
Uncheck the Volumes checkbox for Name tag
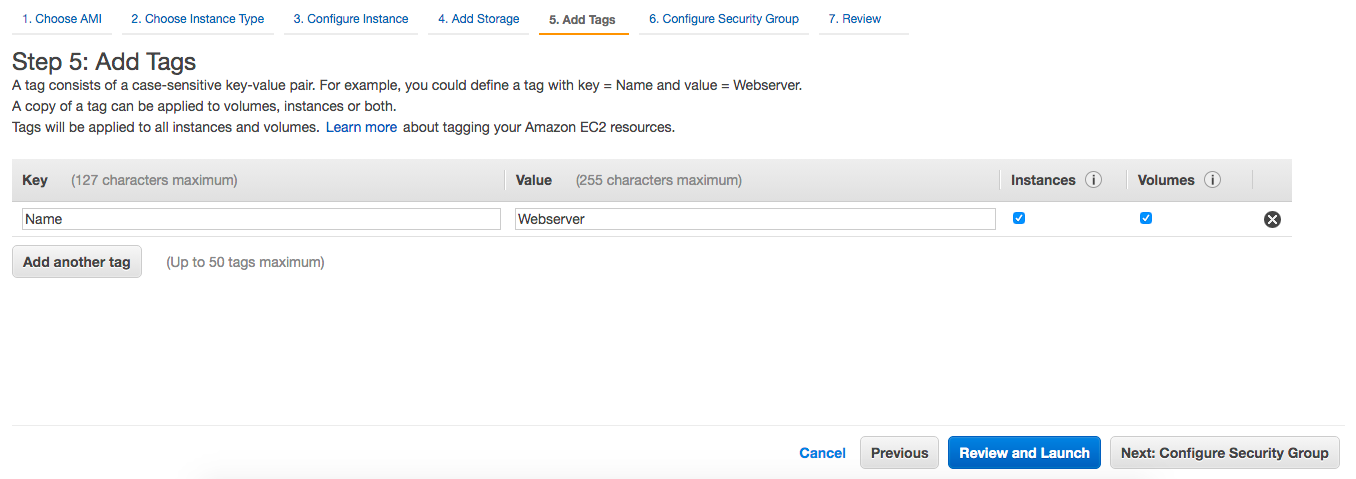1146,218
